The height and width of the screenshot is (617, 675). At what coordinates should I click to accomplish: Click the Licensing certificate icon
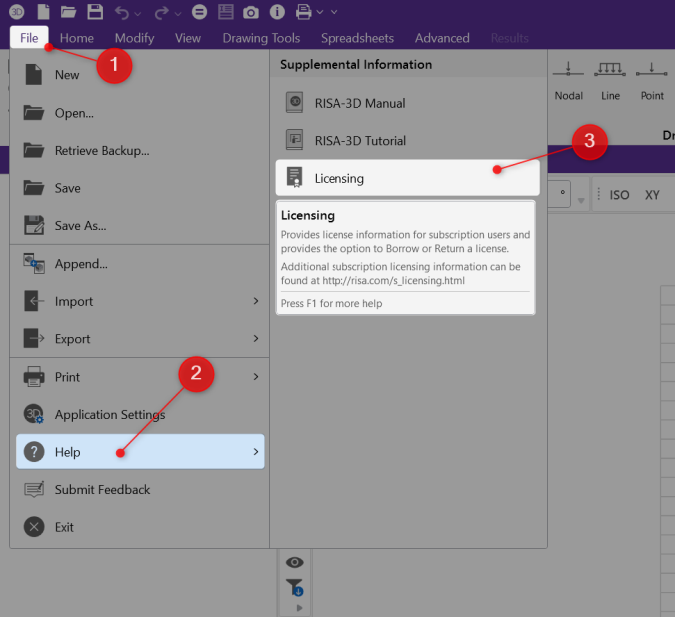[x=294, y=177]
